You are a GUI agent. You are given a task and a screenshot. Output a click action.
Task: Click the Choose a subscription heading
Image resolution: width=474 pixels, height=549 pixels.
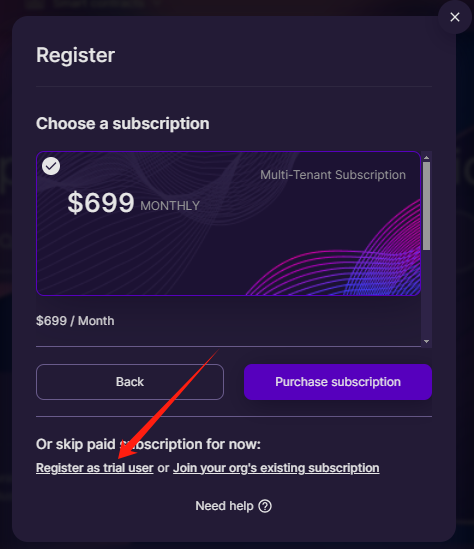click(123, 124)
